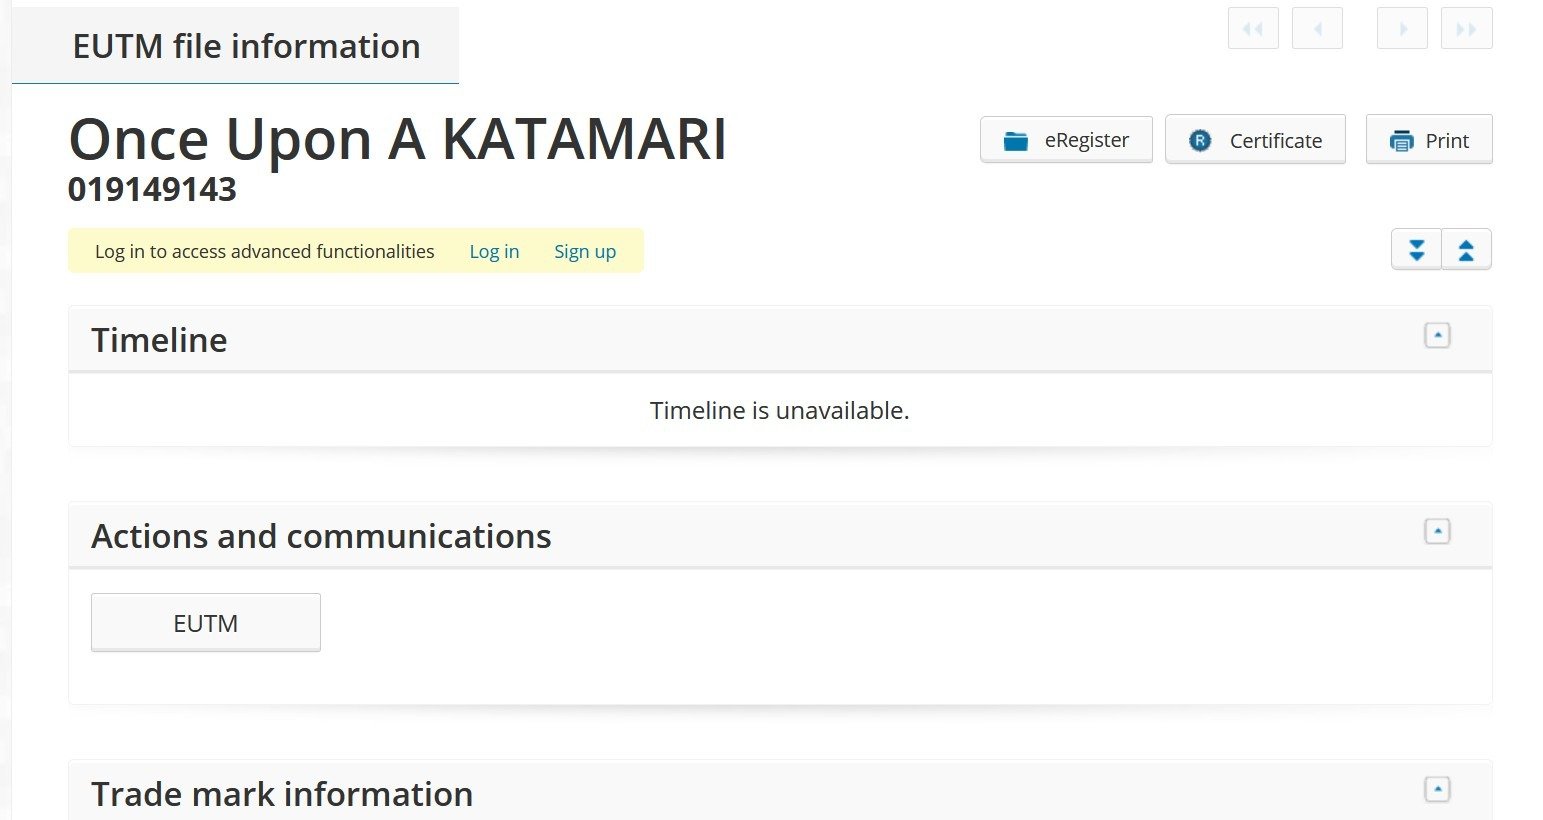
Task: Open the Certificate button
Action: pyautogui.click(x=1255, y=140)
